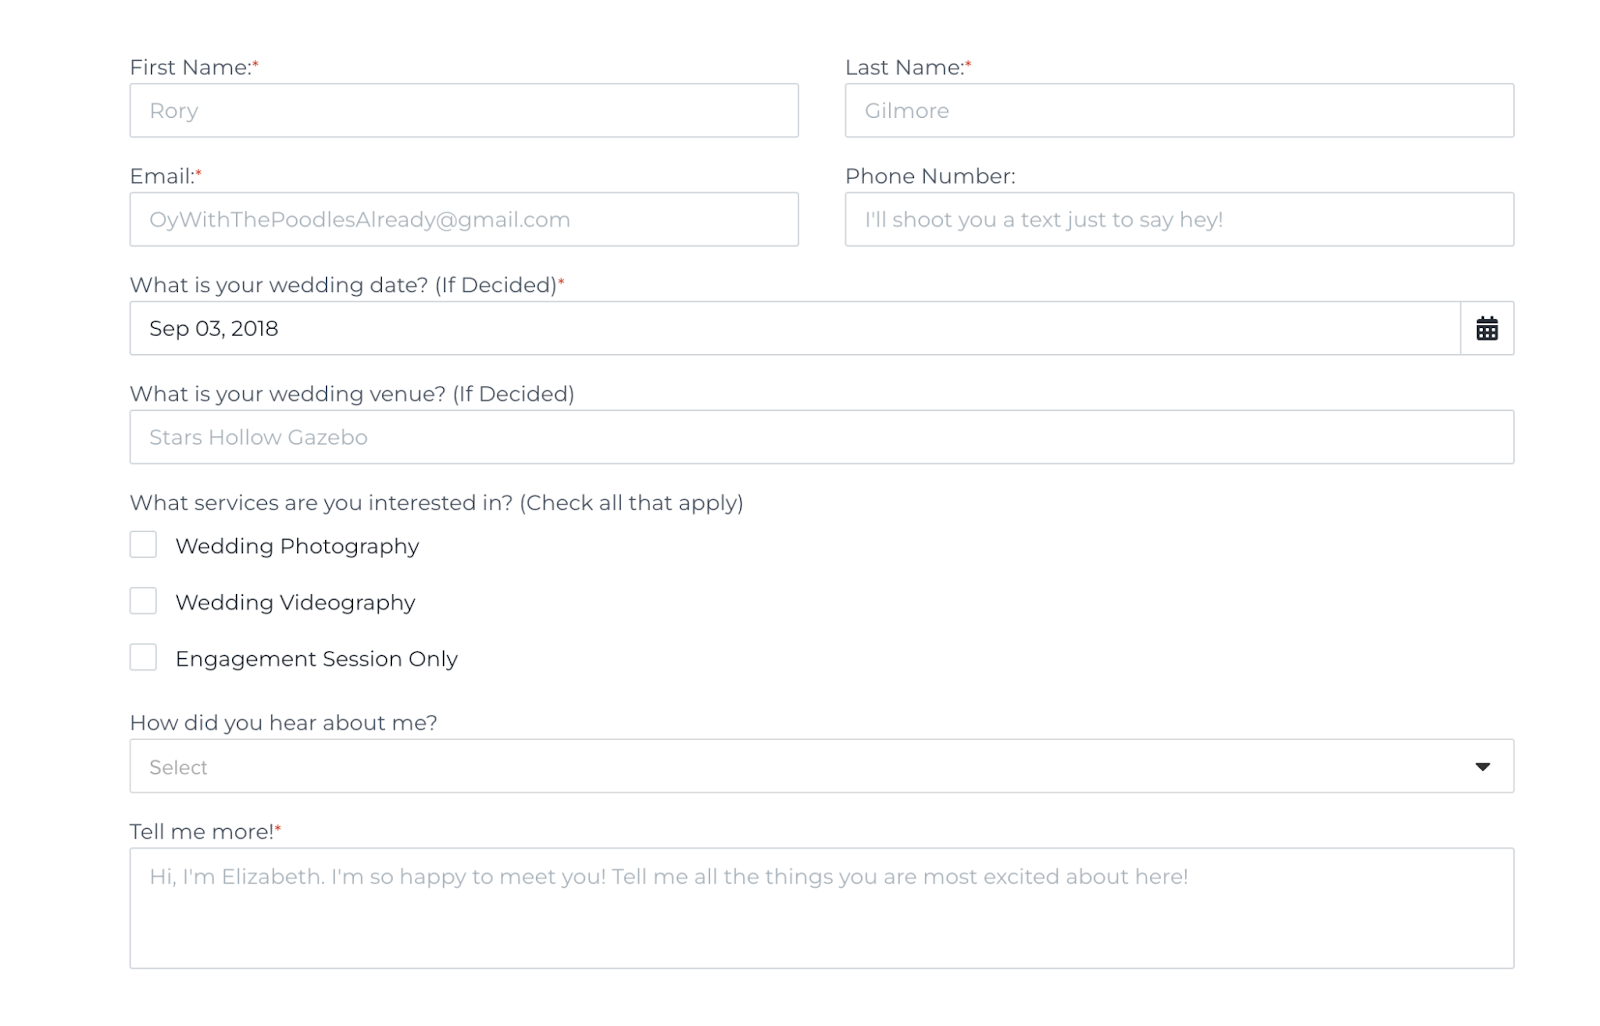Click the dropdown caret arrow in Select field

pyautogui.click(x=1482, y=767)
